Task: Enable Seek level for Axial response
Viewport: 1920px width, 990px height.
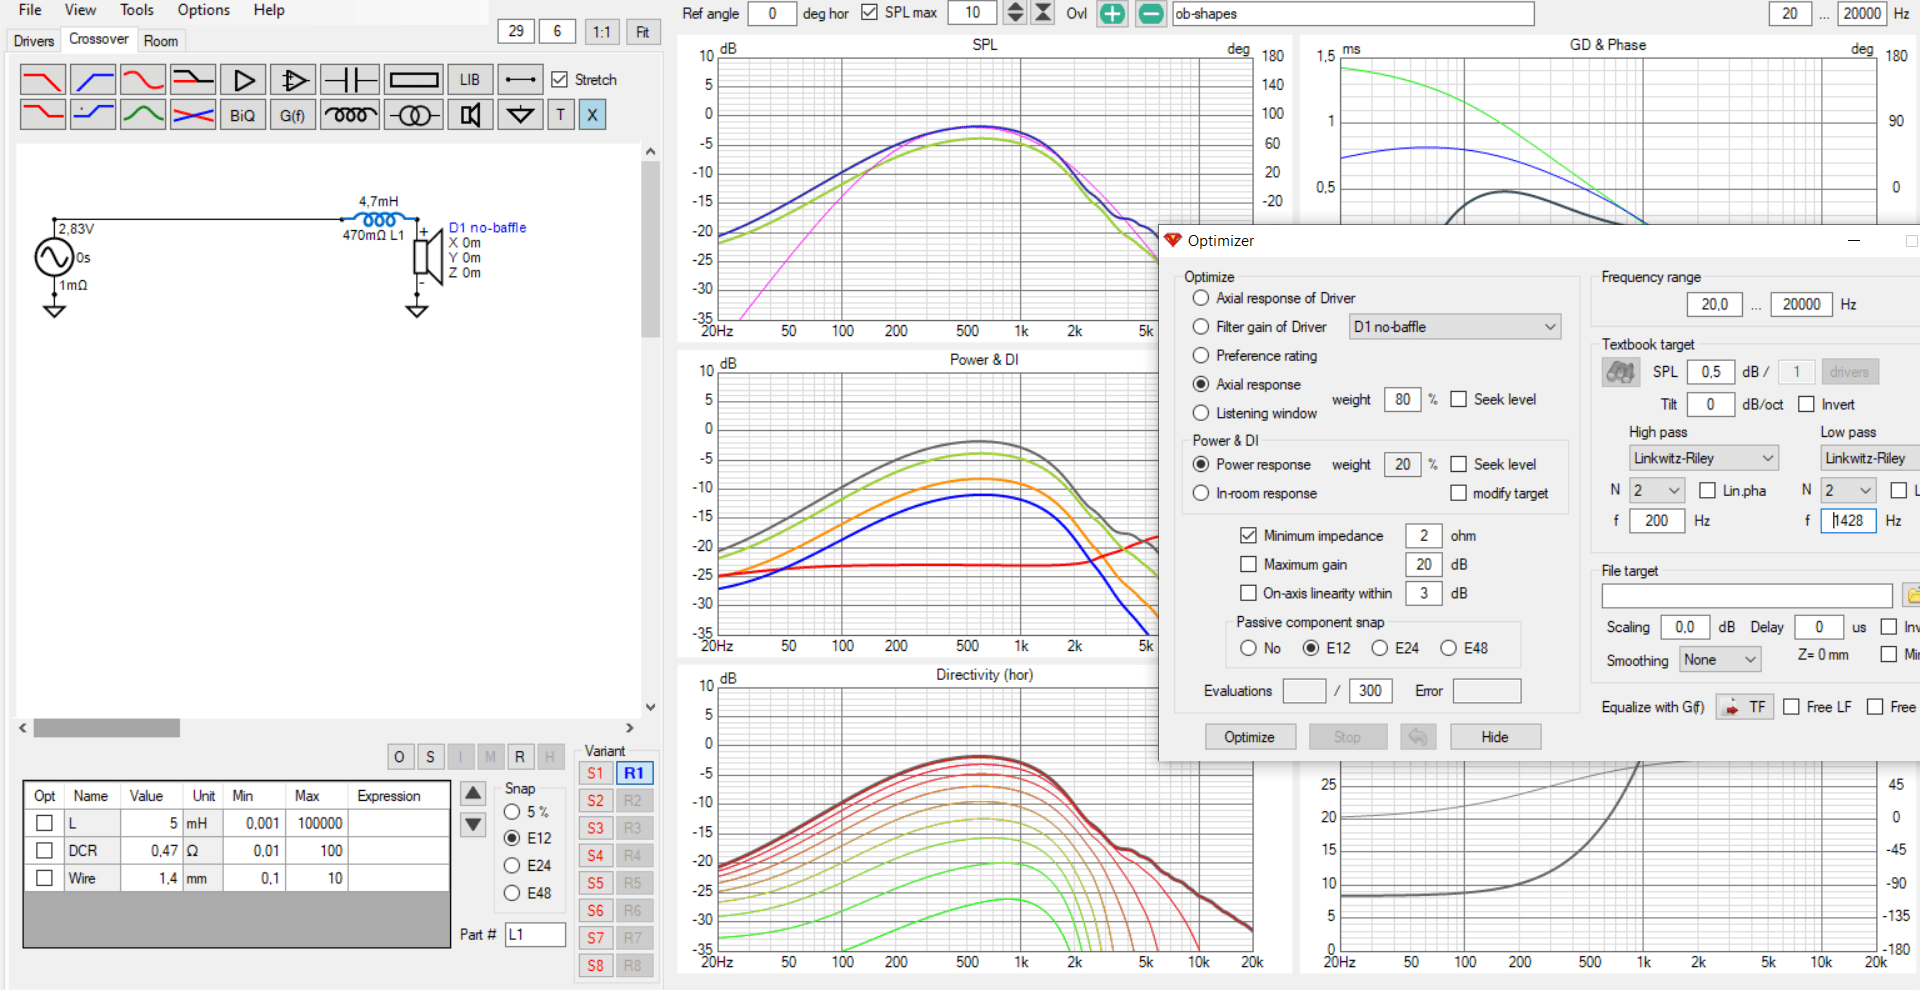Action: coord(1459,399)
